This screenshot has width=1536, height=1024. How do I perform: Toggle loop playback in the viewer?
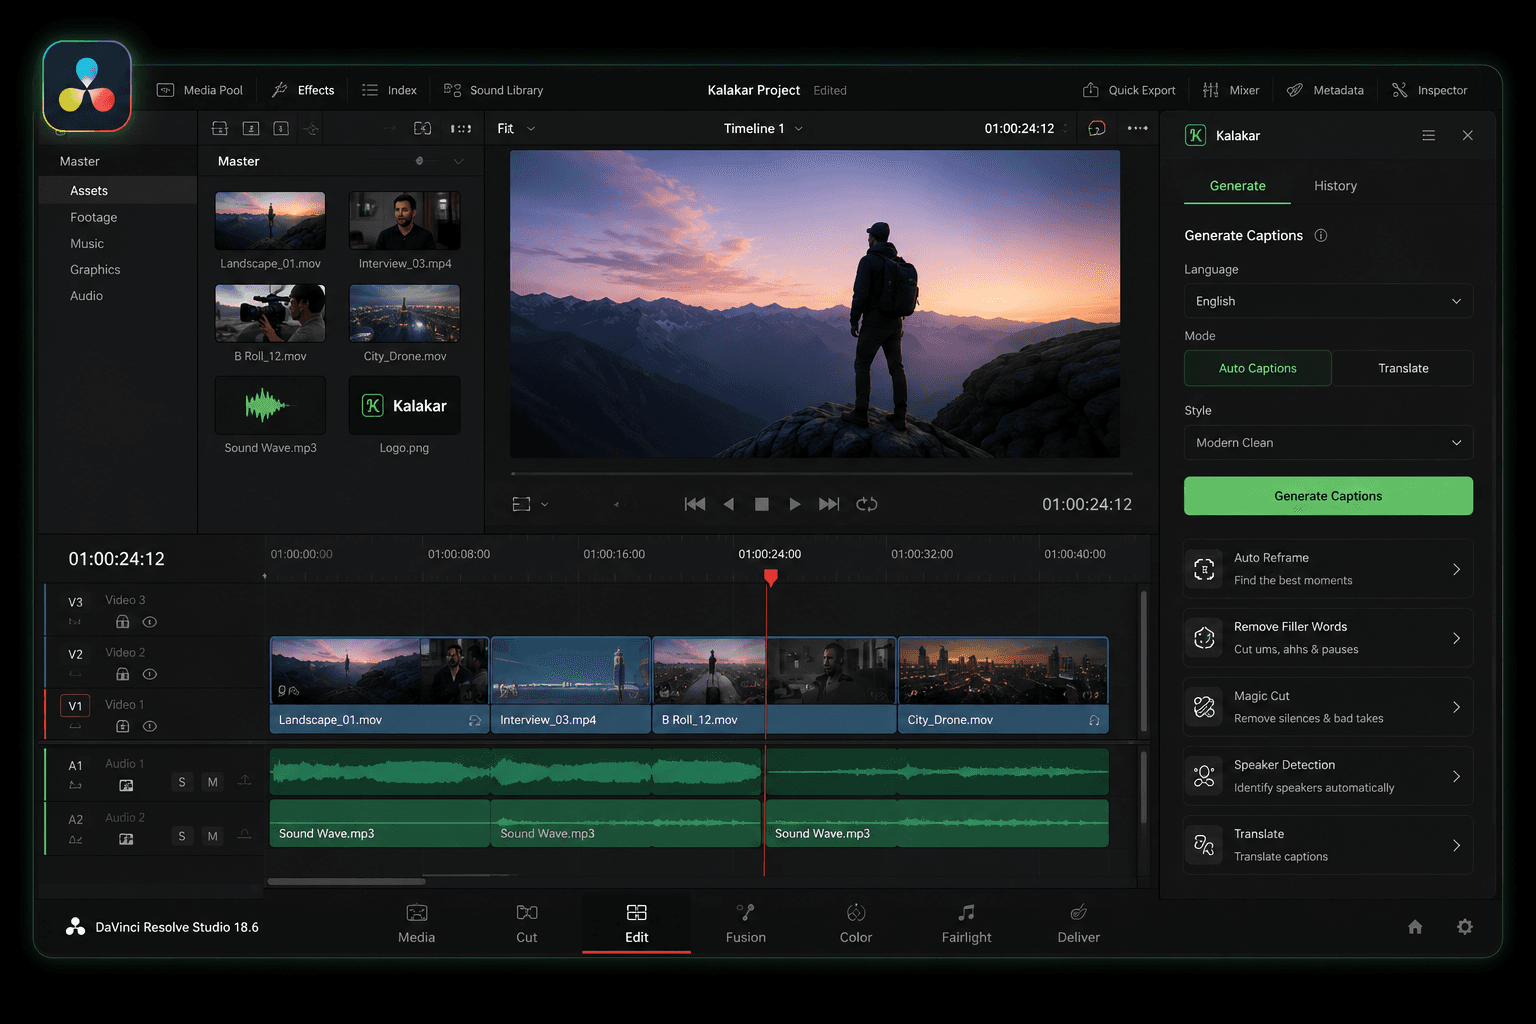point(867,504)
